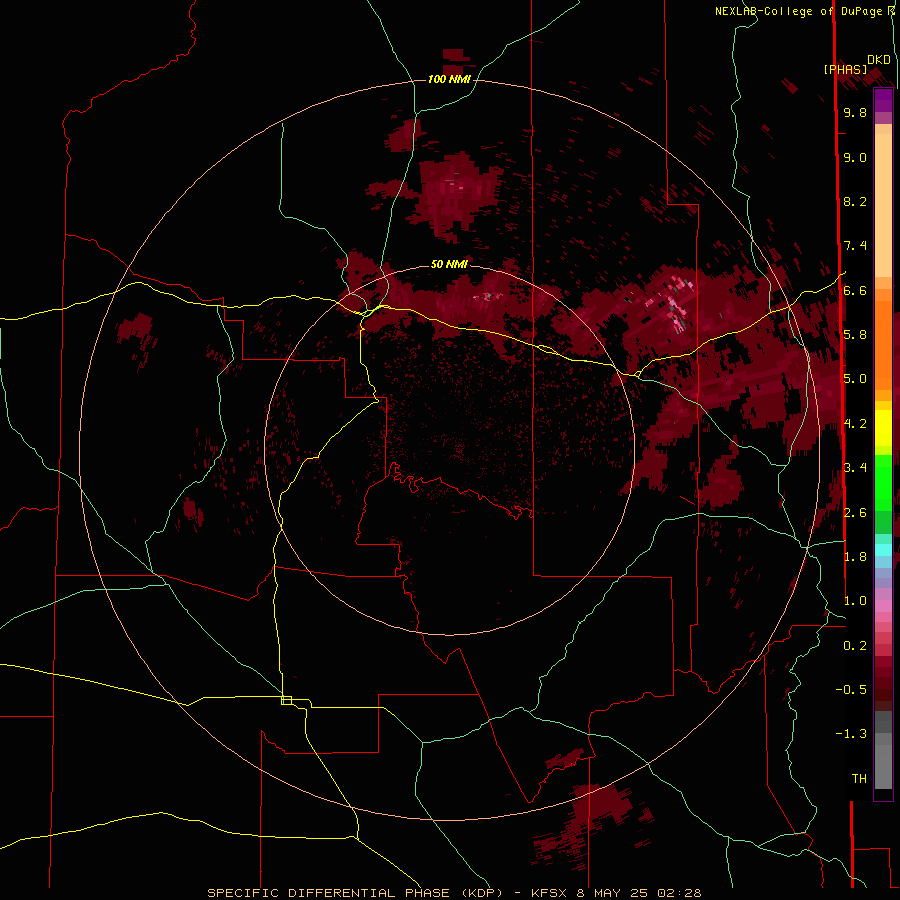Screen dimensions: 900x900
Task: Click the orange segment of the color bar
Action: coord(883,345)
